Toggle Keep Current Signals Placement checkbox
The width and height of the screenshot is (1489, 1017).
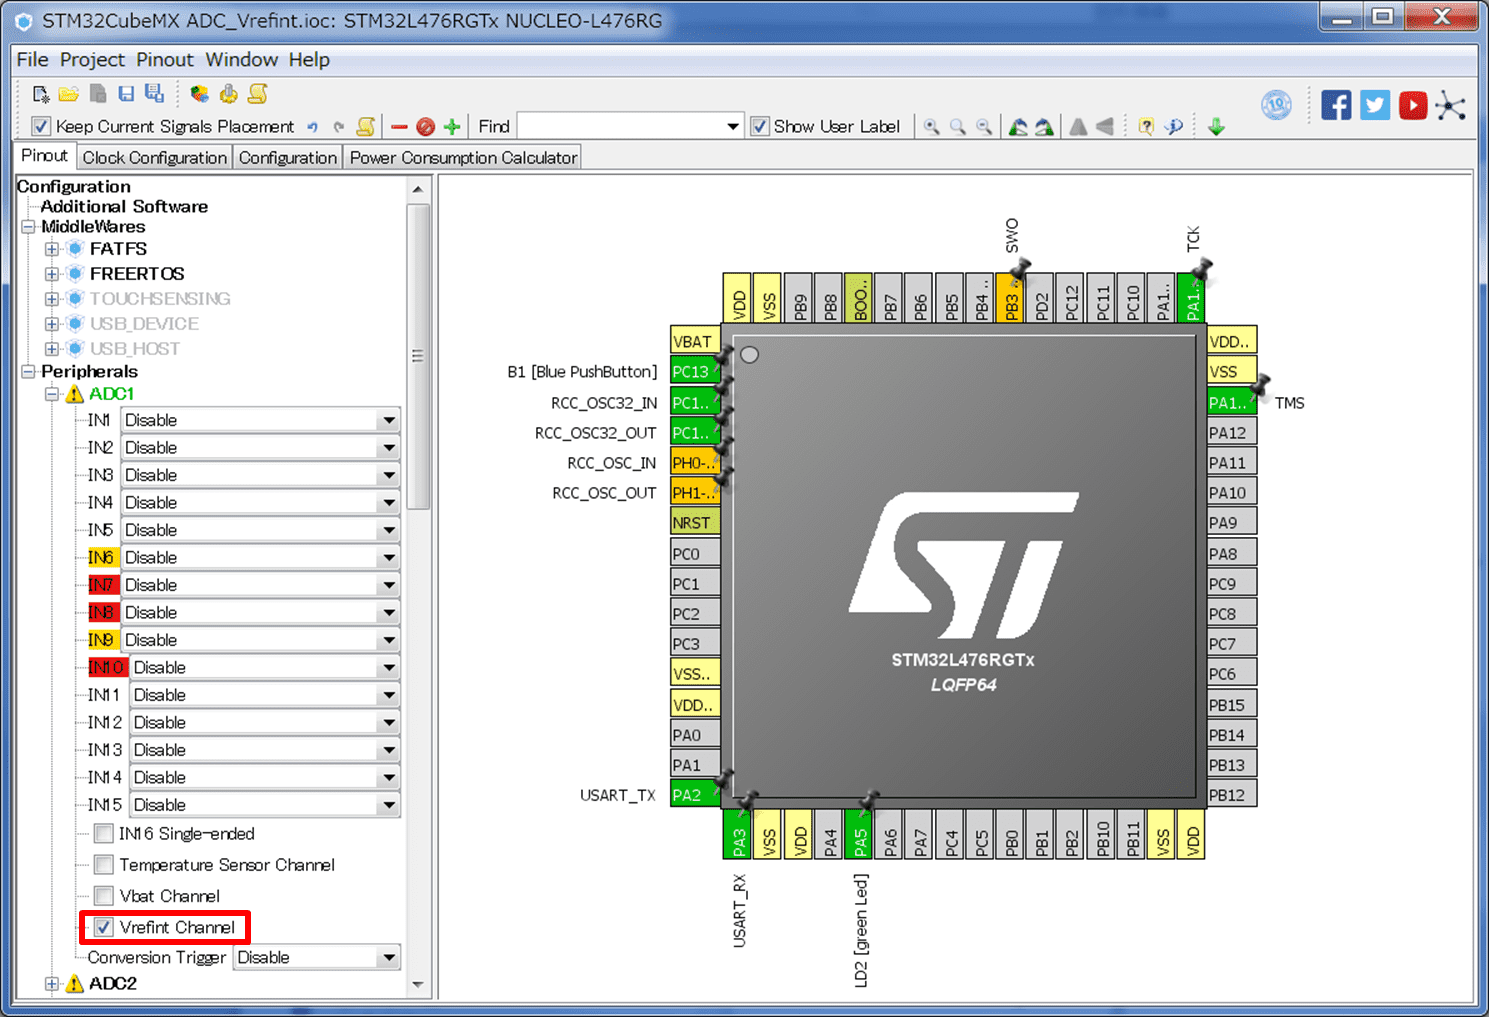[41, 127]
